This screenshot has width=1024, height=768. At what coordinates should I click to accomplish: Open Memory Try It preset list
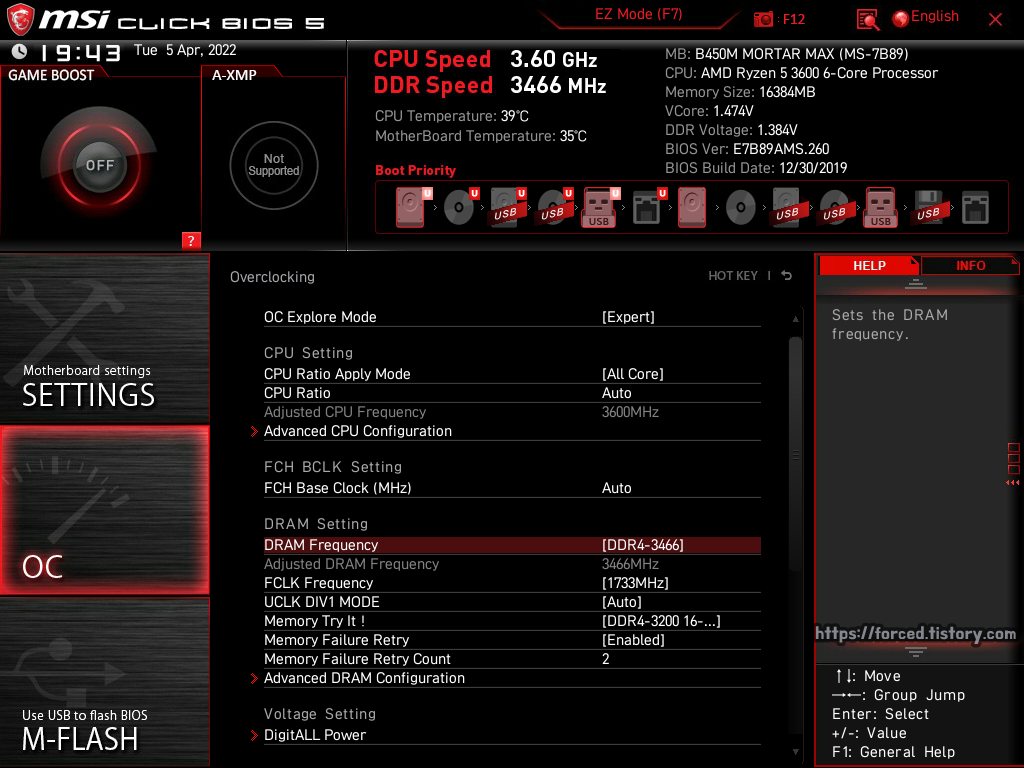point(512,621)
